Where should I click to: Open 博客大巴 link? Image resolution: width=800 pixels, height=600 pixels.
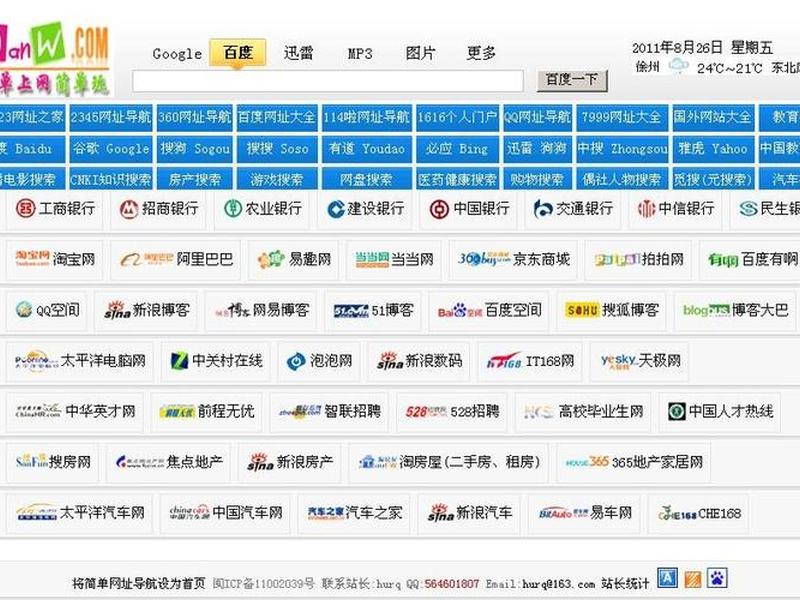tap(735, 310)
